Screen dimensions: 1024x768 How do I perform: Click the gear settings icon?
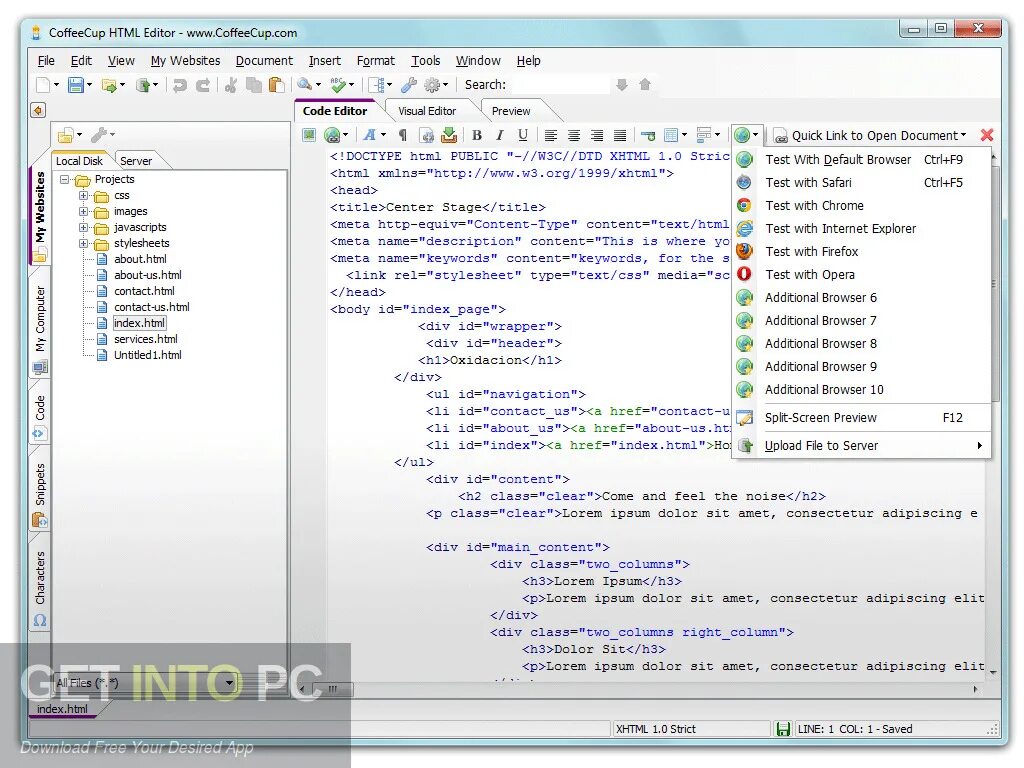[432, 85]
